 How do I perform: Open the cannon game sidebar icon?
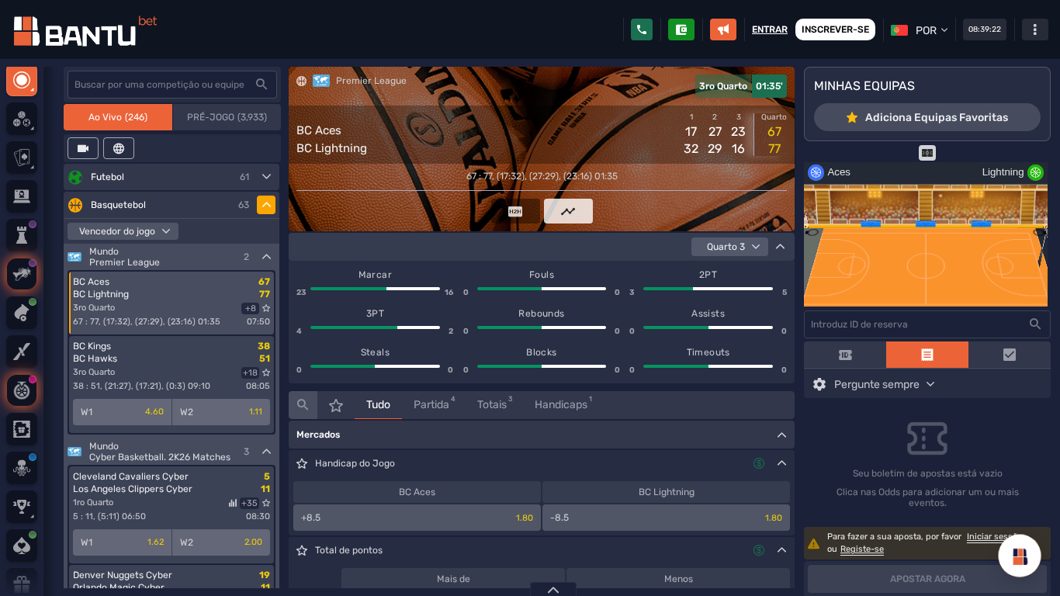[22, 312]
